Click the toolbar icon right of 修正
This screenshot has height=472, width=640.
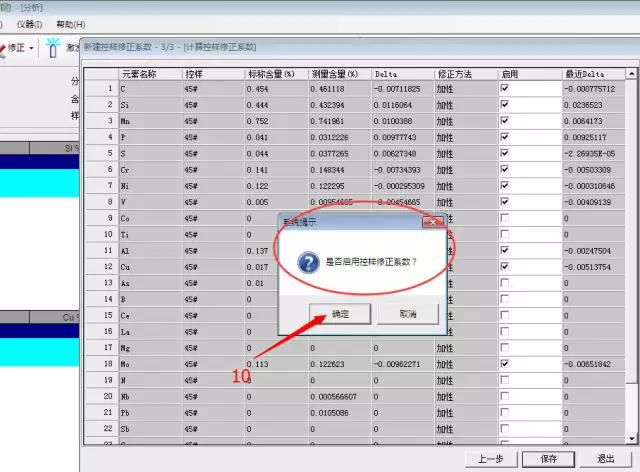tap(52, 48)
